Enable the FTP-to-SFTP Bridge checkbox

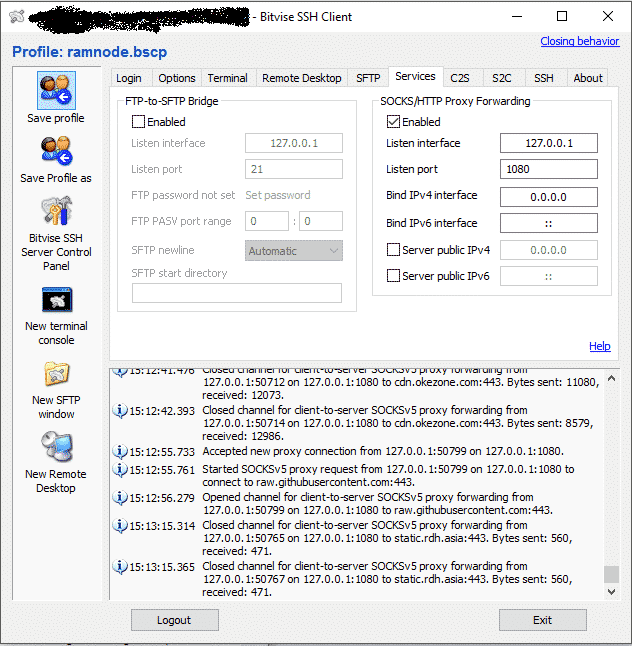tap(138, 122)
